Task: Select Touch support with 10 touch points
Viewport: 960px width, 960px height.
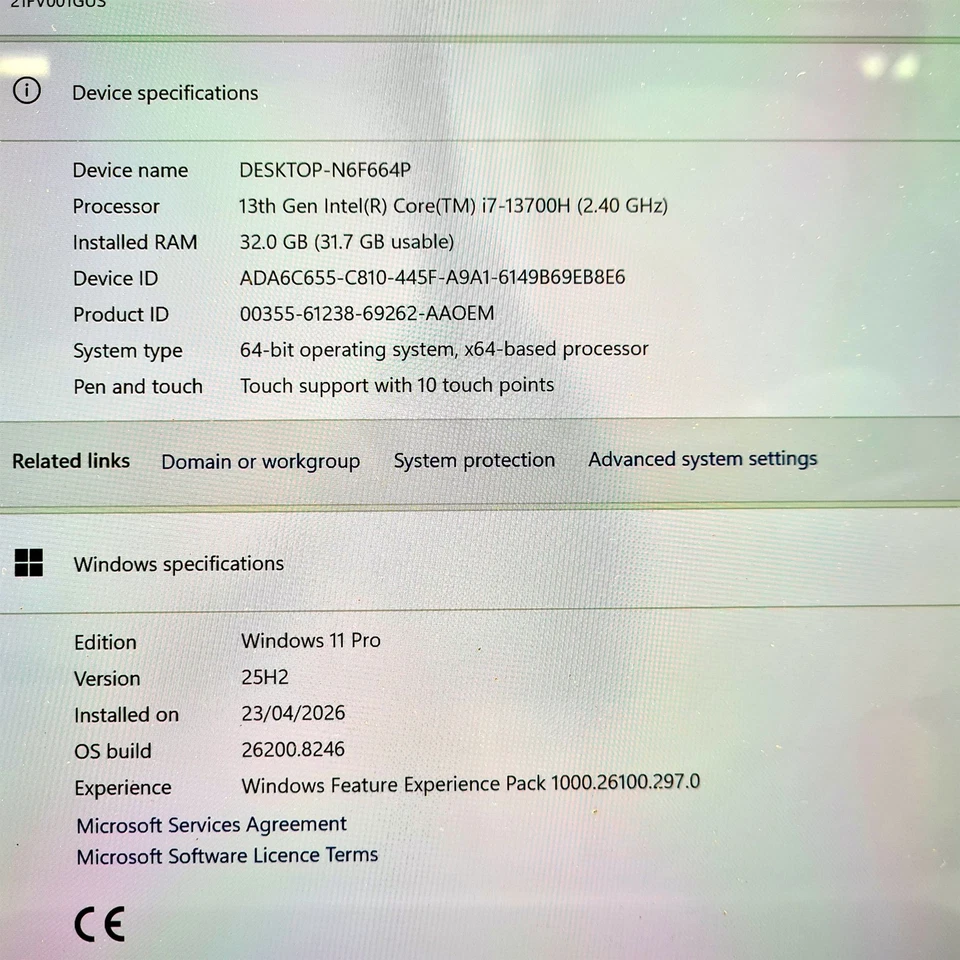Action: (x=397, y=386)
